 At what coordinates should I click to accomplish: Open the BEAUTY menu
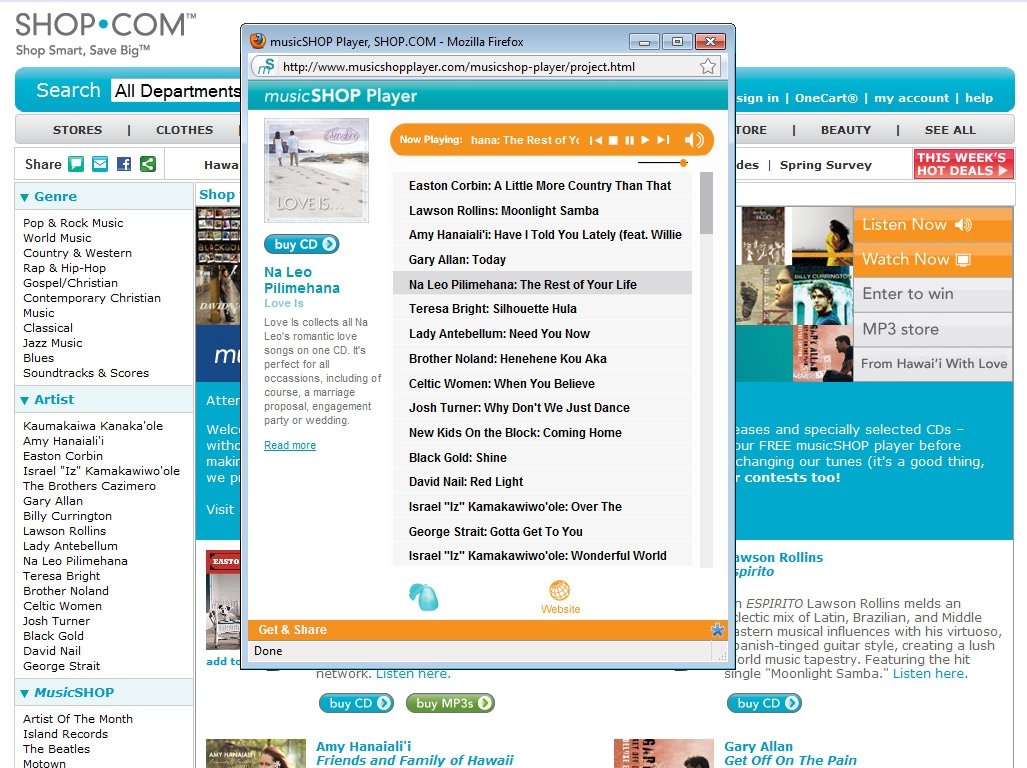[x=846, y=130]
